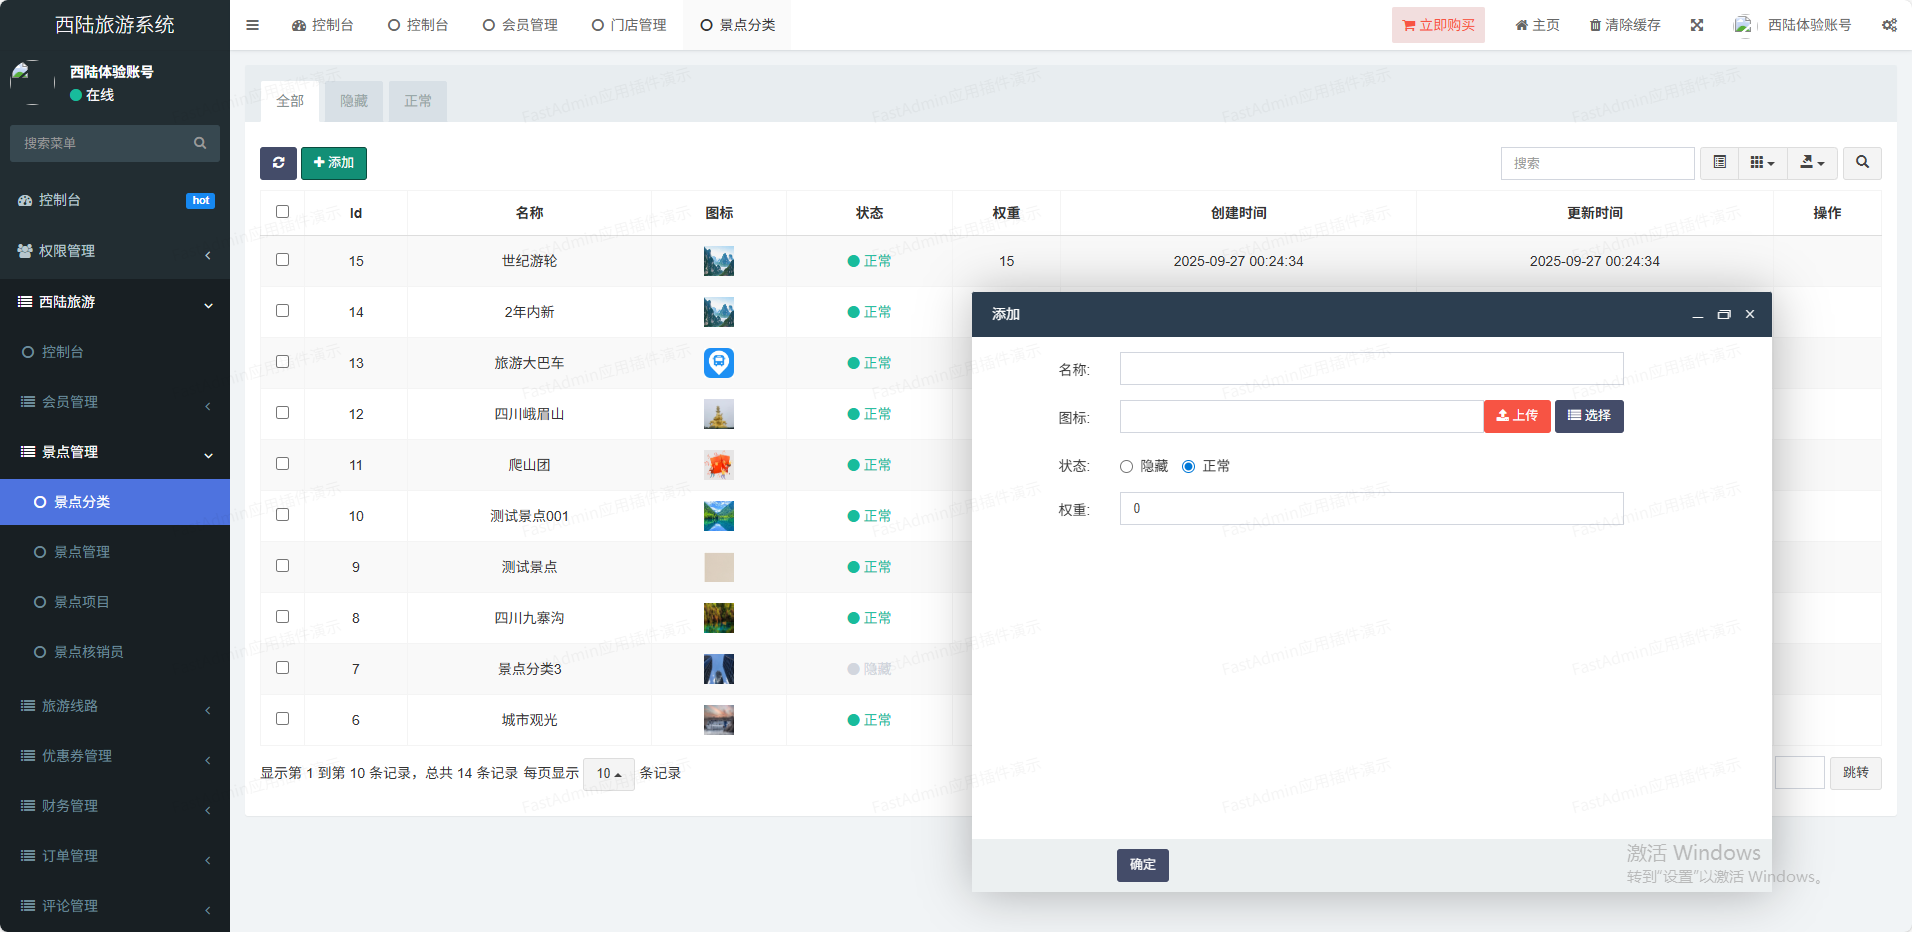The image size is (1912, 932).
Task: Open the columns visibility dropdown
Action: [1762, 163]
